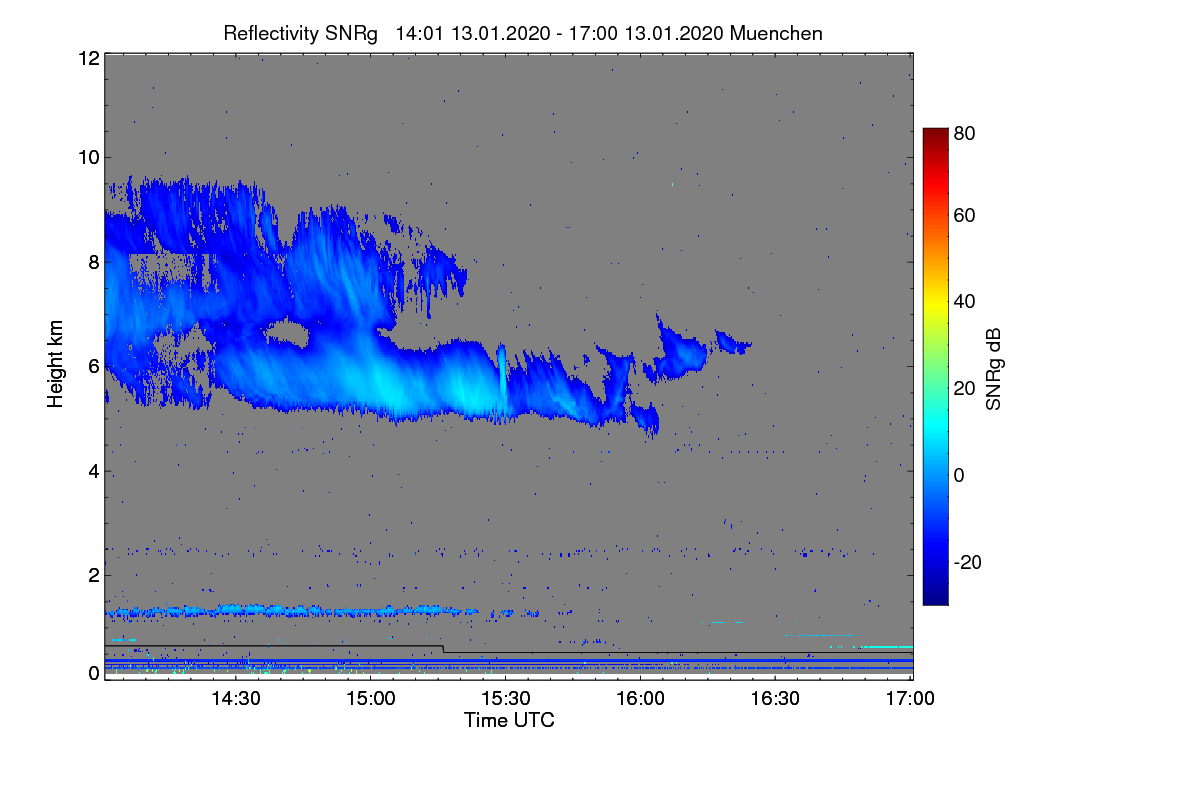Click the 0 km height tick label
The width and height of the screenshot is (1200, 800).
[x=94, y=673]
